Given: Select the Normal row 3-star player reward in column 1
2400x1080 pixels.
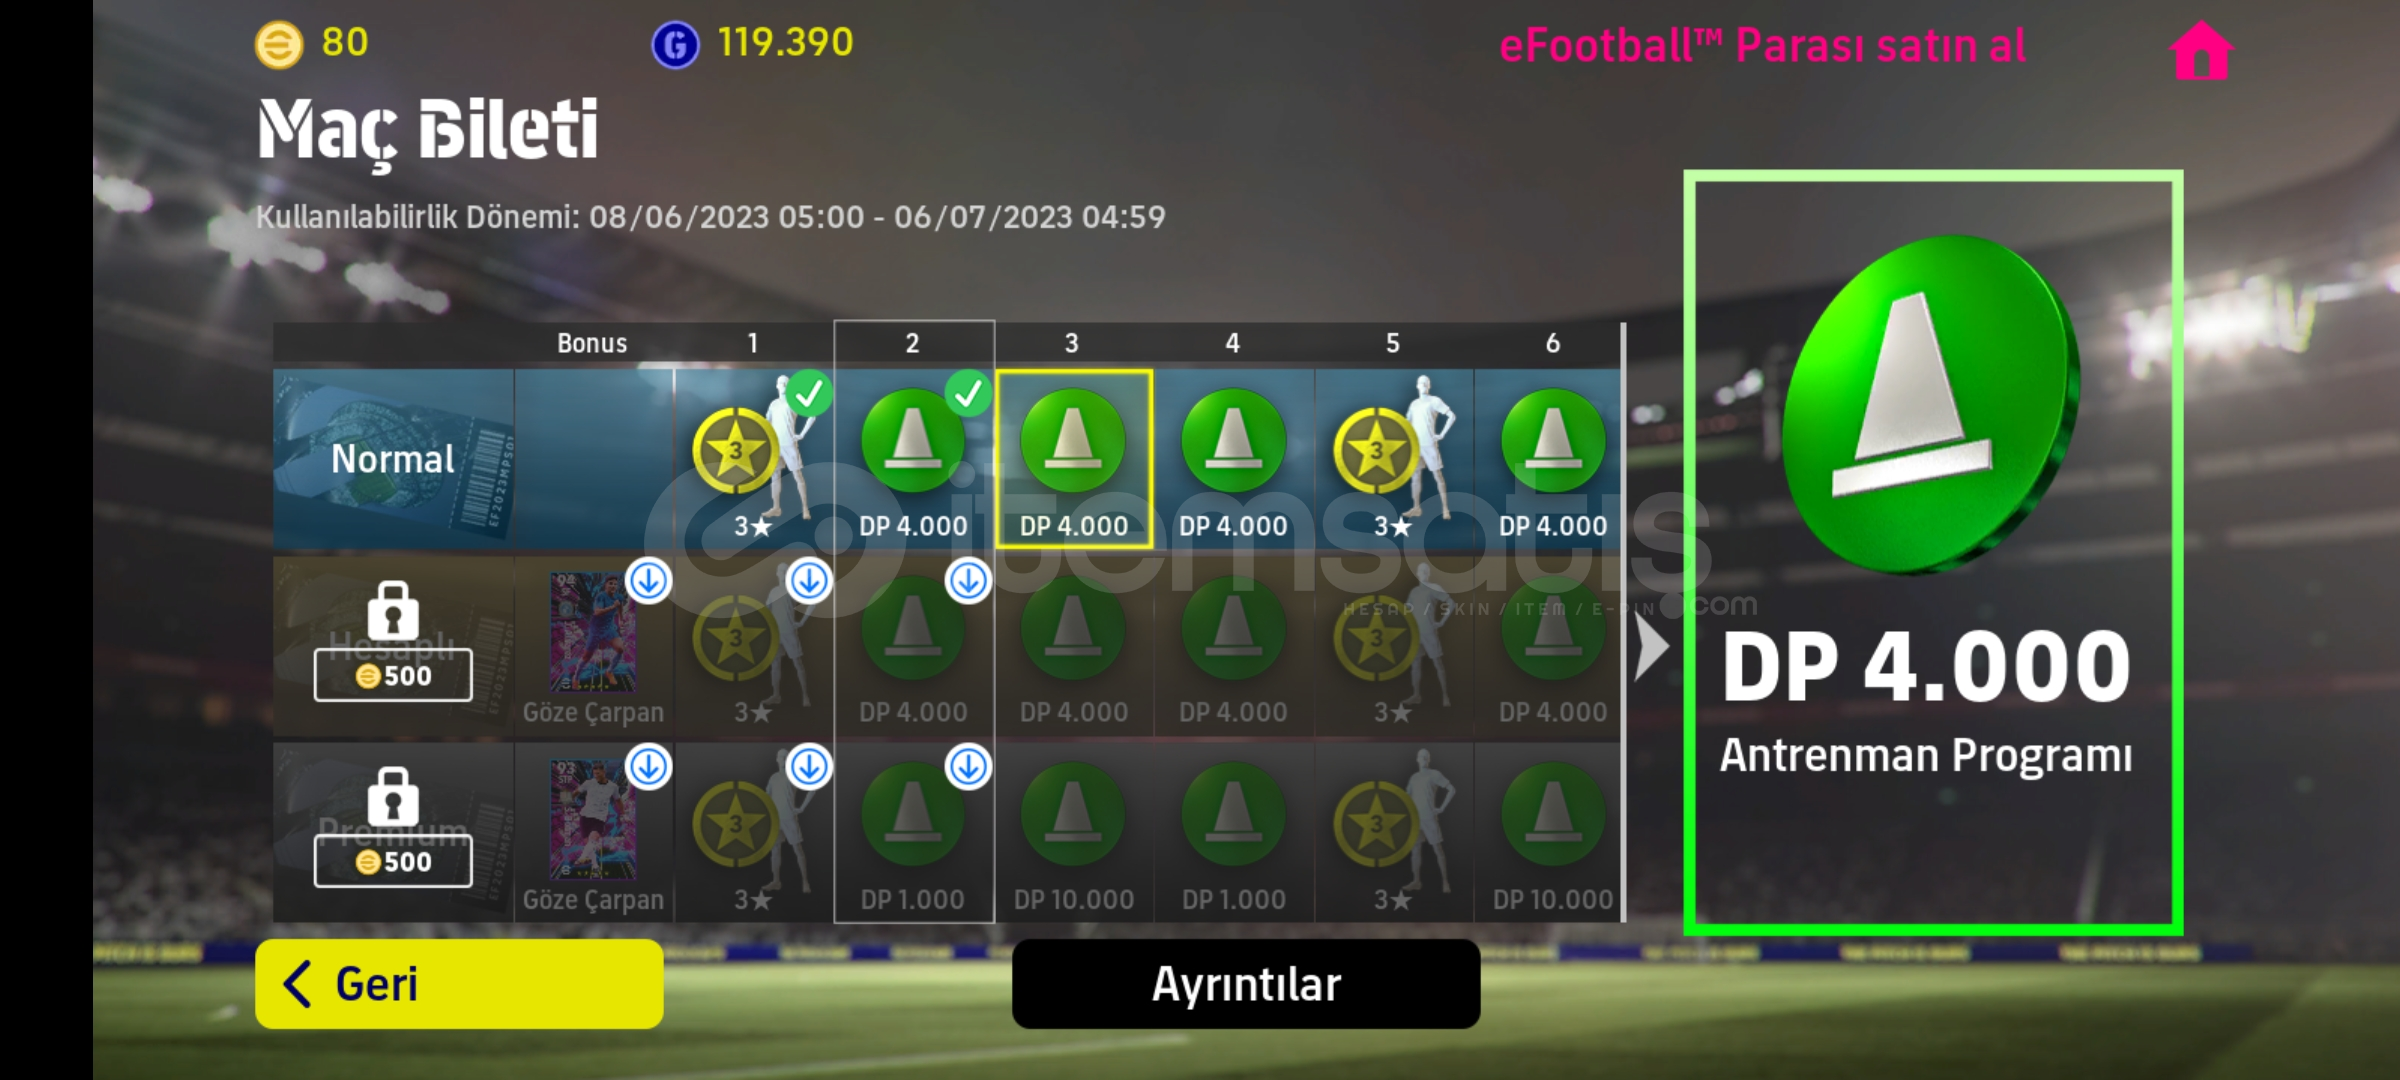Looking at the screenshot, I should coord(754,459).
